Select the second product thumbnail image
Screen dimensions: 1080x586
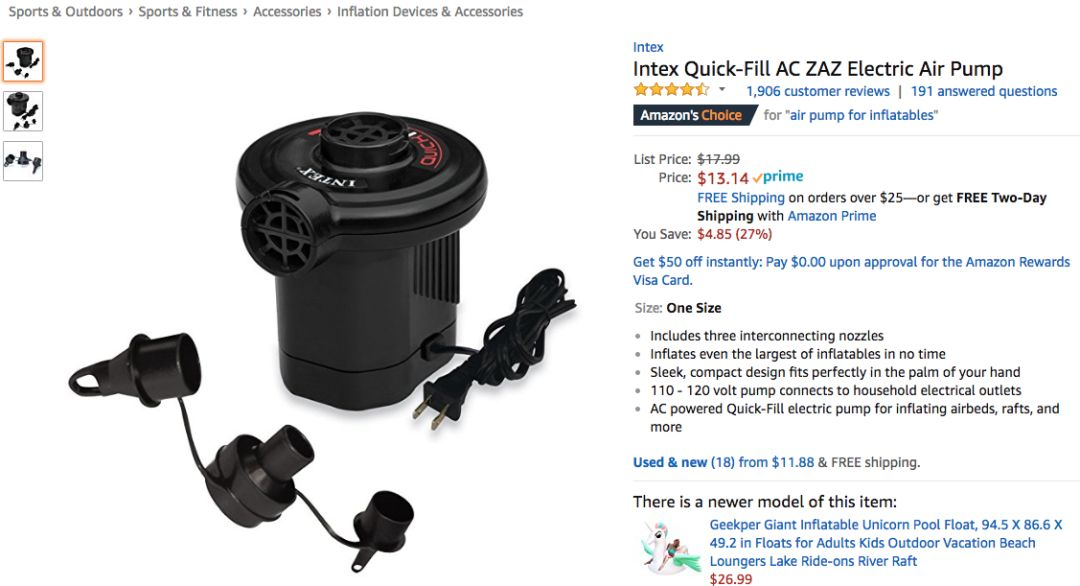click(x=23, y=112)
